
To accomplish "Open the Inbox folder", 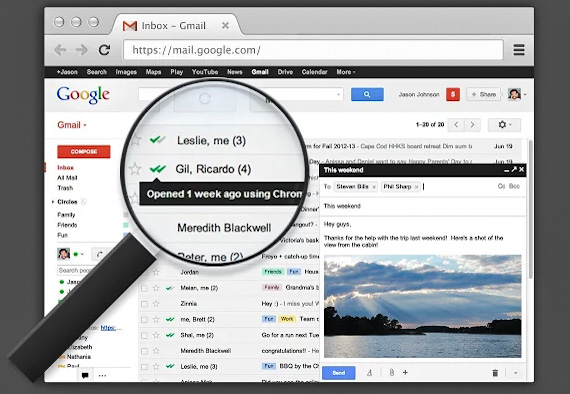I will (65, 168).
